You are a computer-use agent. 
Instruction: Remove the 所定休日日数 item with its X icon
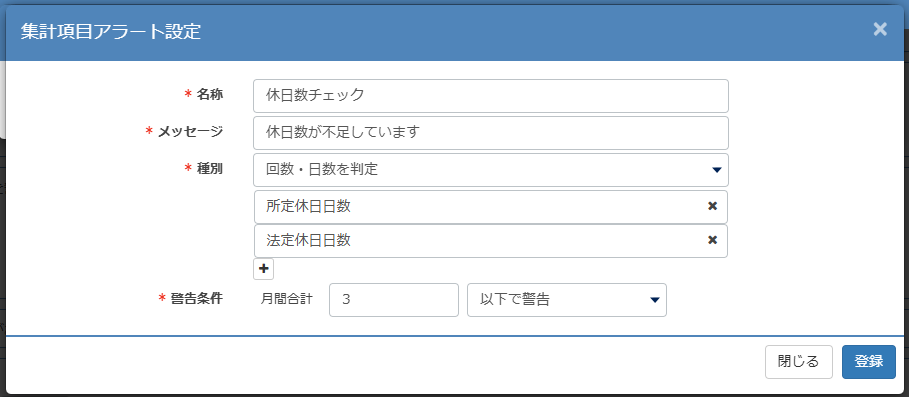pos(712,206)
